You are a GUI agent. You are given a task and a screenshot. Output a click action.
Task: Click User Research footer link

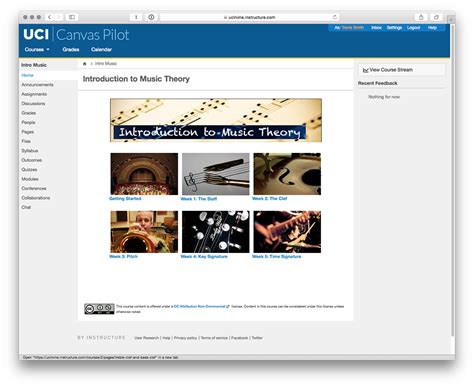tap(146, 338)
